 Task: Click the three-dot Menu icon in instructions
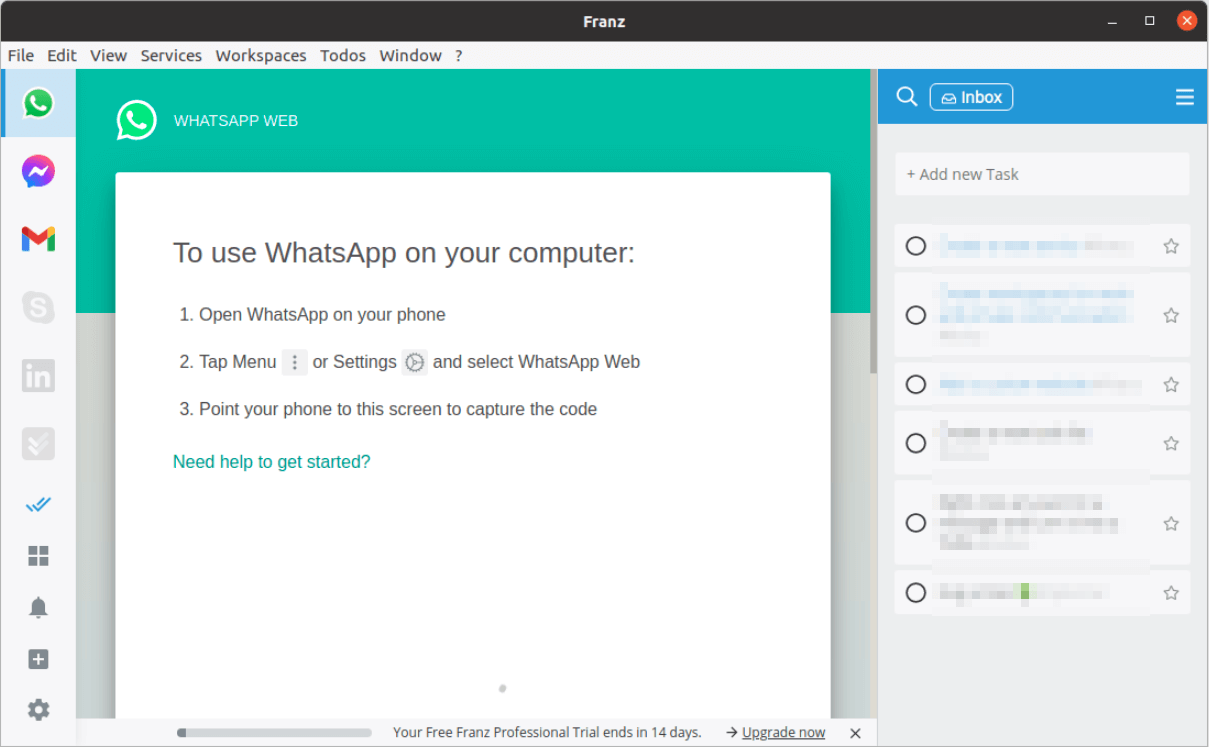294,362
